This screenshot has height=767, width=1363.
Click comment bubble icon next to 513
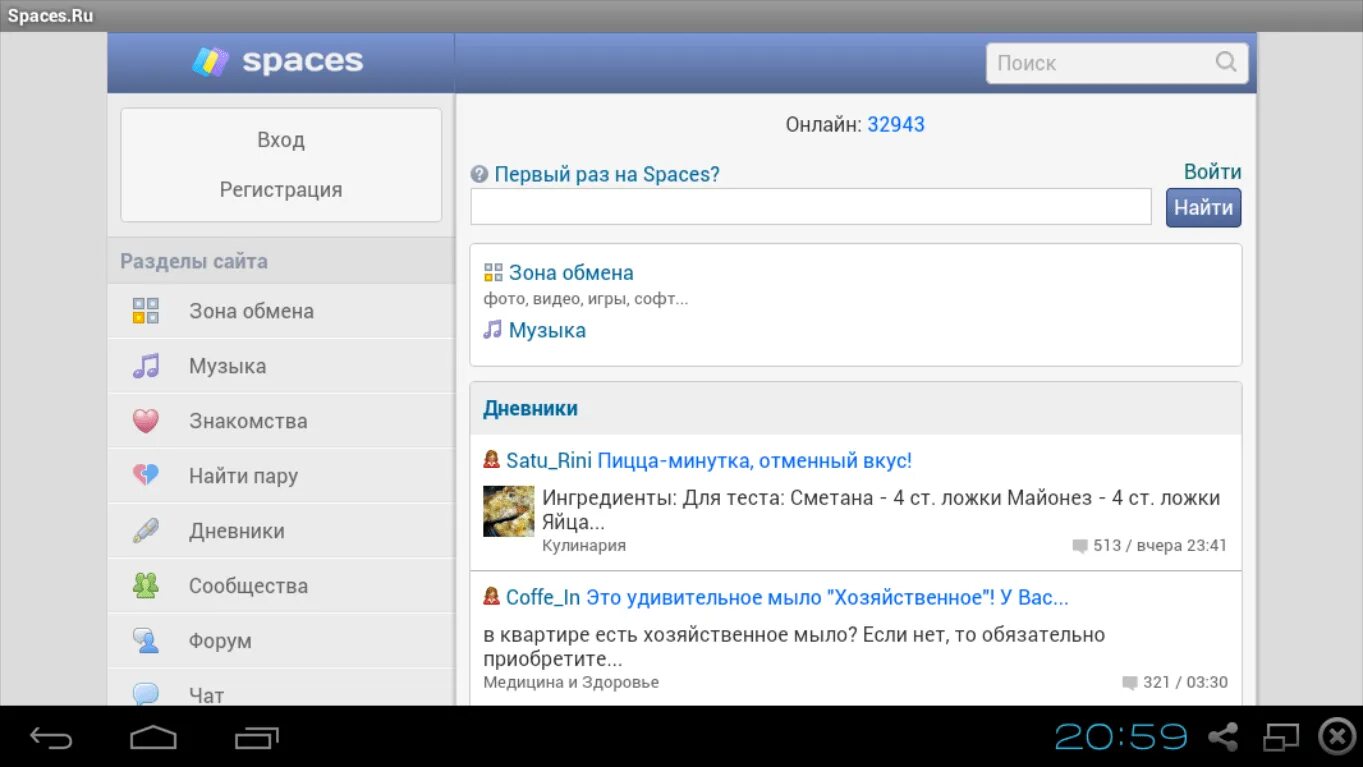pyautogui.click(x=1080, y=546)
